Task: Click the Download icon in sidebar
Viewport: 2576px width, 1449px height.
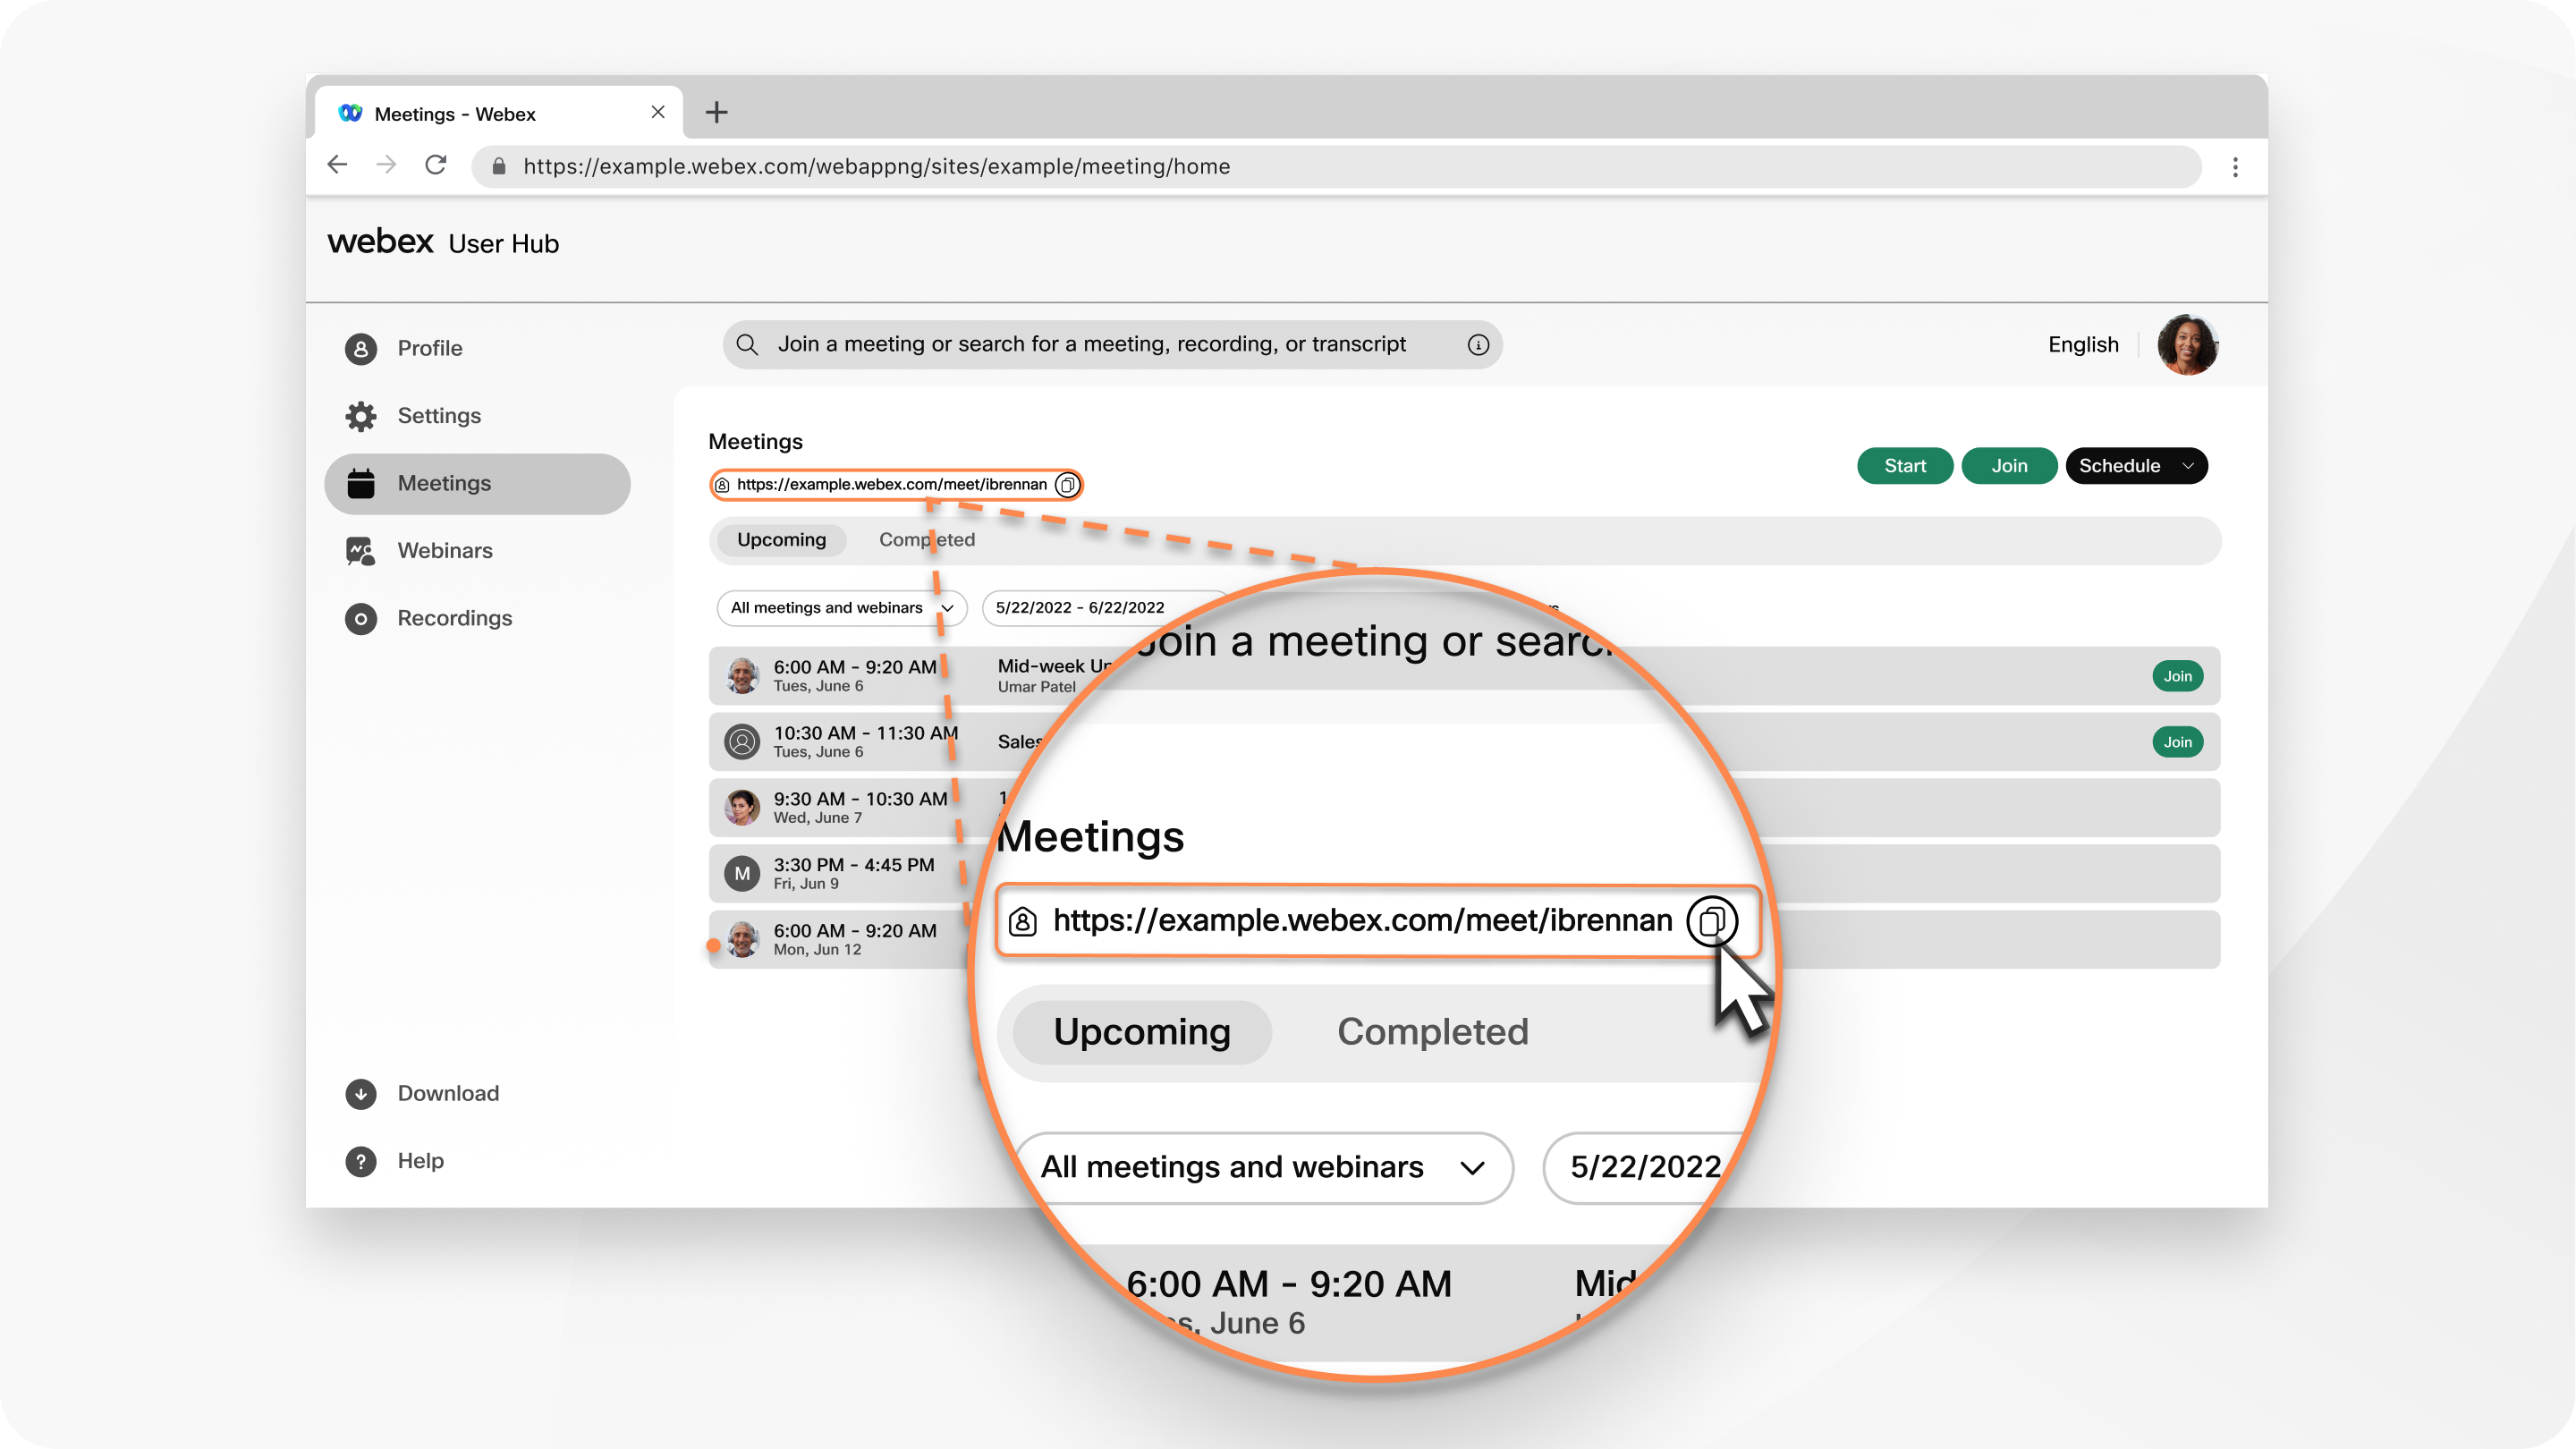Action: (x=361, y=1091)
